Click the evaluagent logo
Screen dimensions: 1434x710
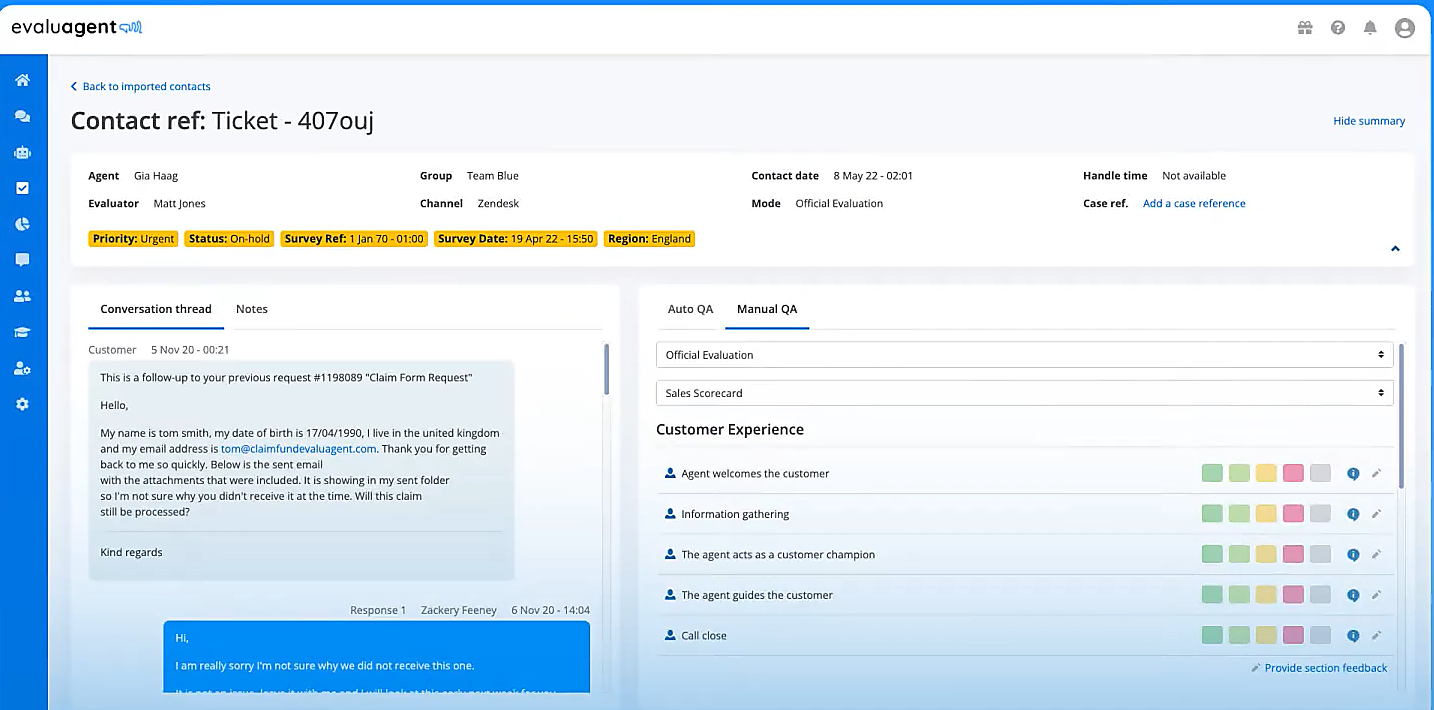[77, 27]
